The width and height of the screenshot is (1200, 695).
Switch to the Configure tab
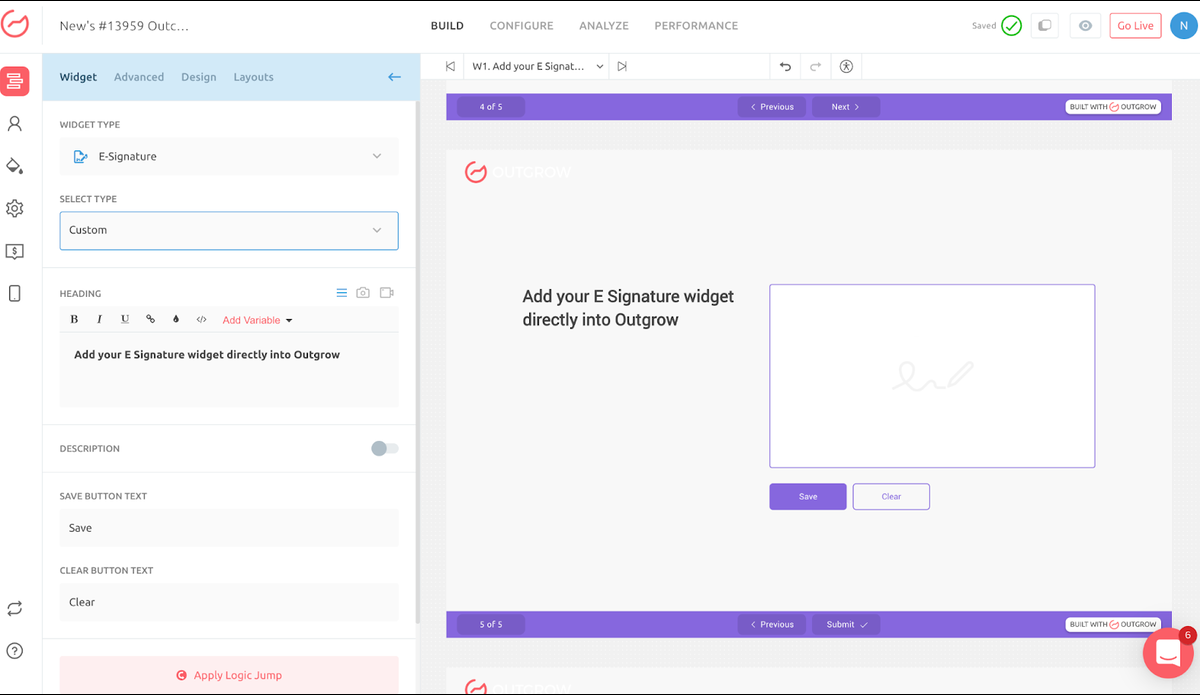tap(521, 26)
